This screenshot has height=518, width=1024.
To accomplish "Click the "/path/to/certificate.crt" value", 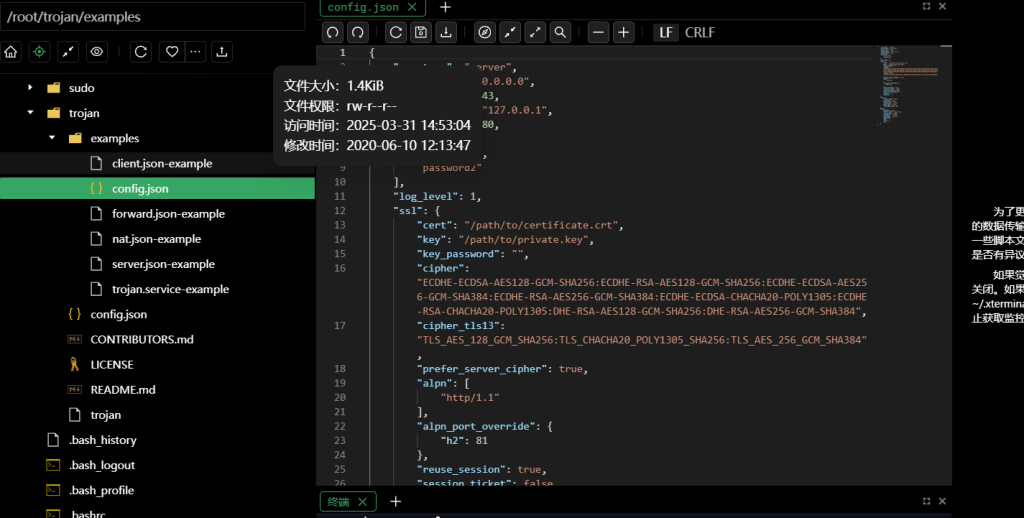I will coord(541,225).
